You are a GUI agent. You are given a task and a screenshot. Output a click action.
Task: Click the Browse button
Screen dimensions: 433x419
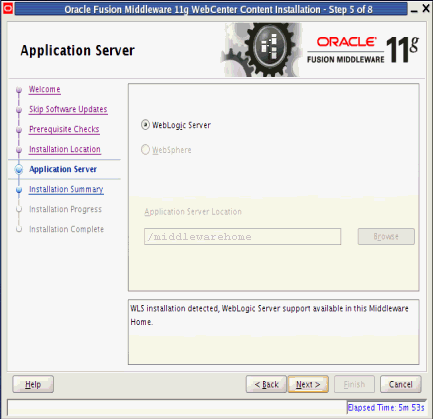pyautogui.click(x=386, y=236)
